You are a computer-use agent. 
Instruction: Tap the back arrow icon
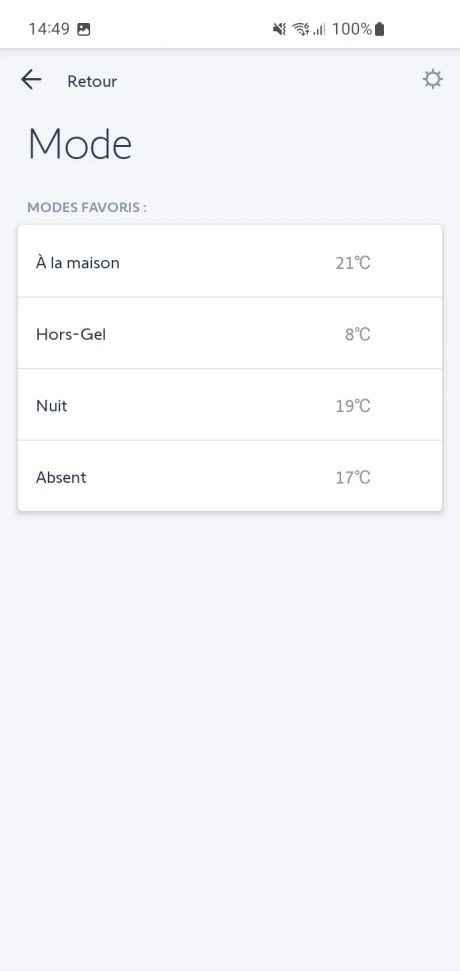(31, 79)
